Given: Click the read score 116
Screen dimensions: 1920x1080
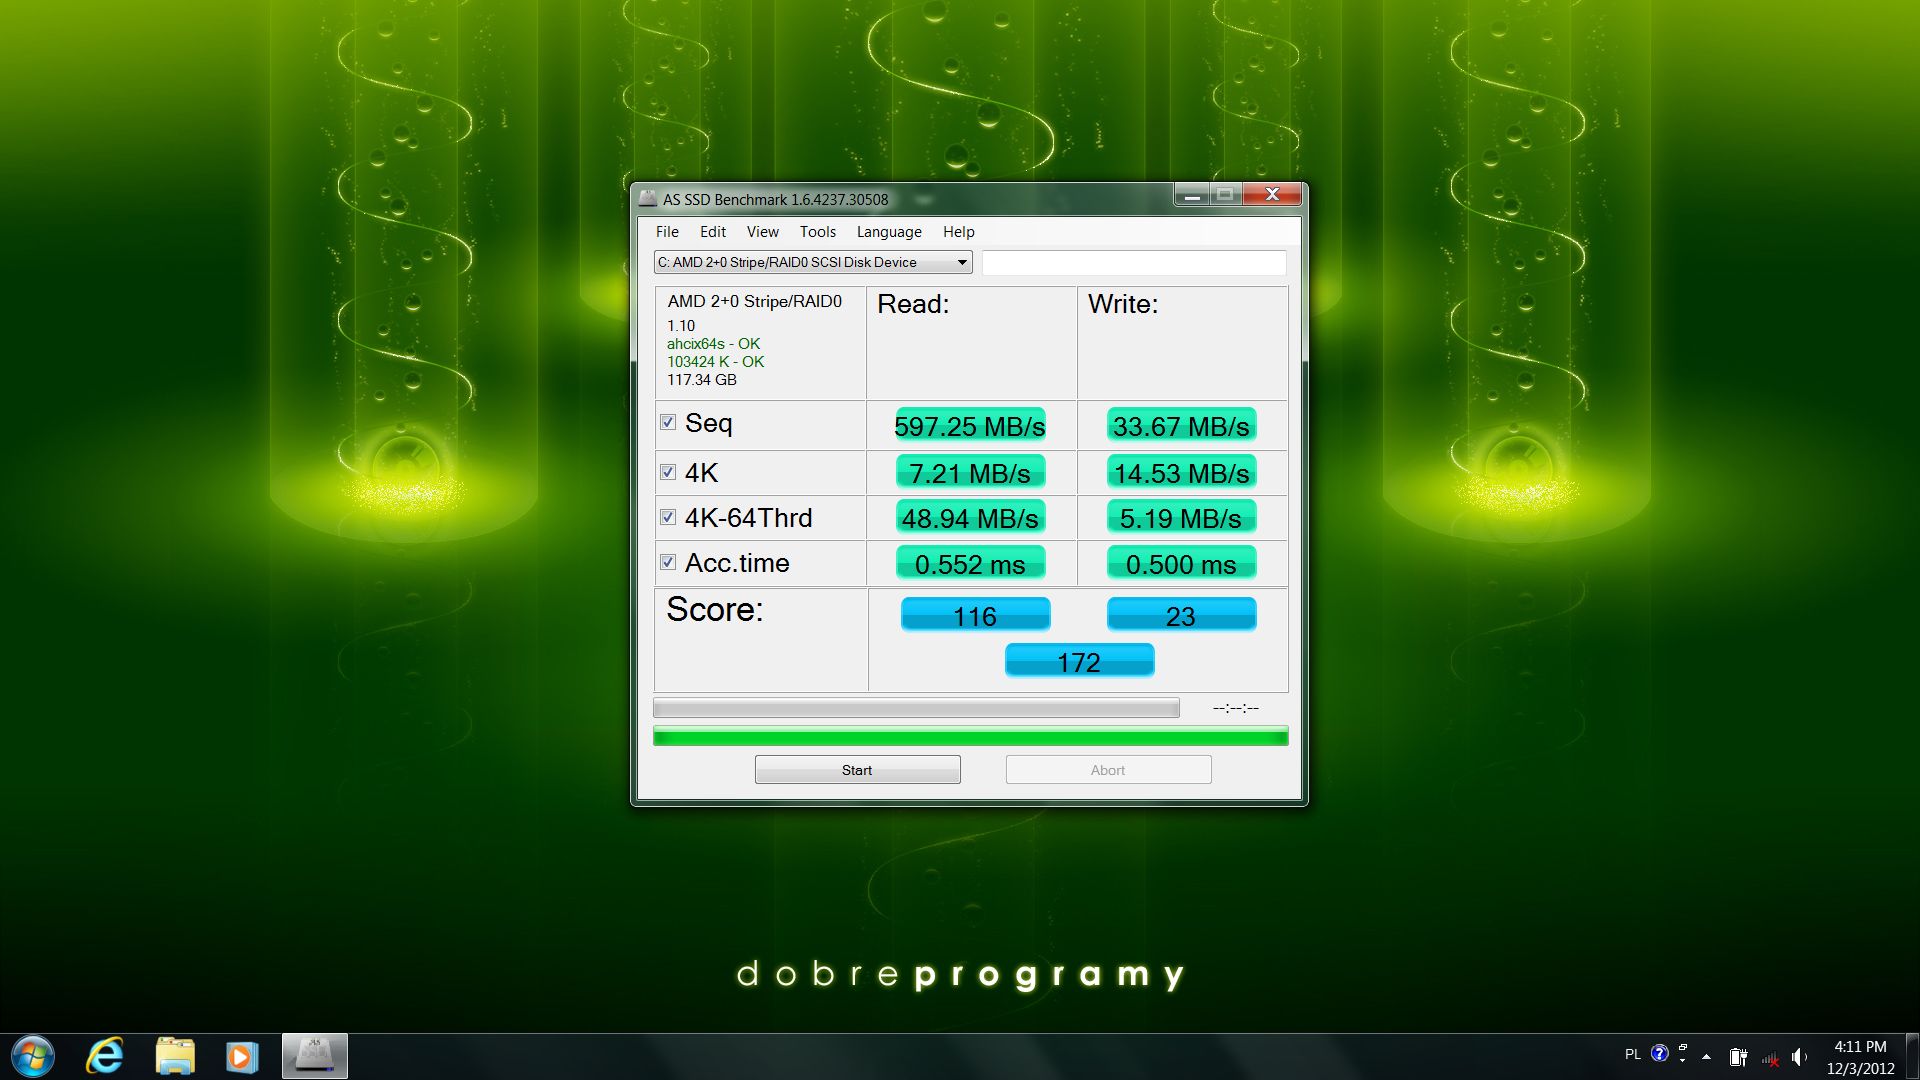Looking at the screenshot, I should tap(975, 615).
